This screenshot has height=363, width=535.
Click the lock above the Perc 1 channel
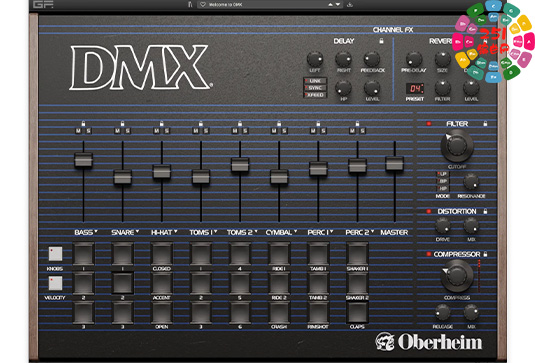318,124
